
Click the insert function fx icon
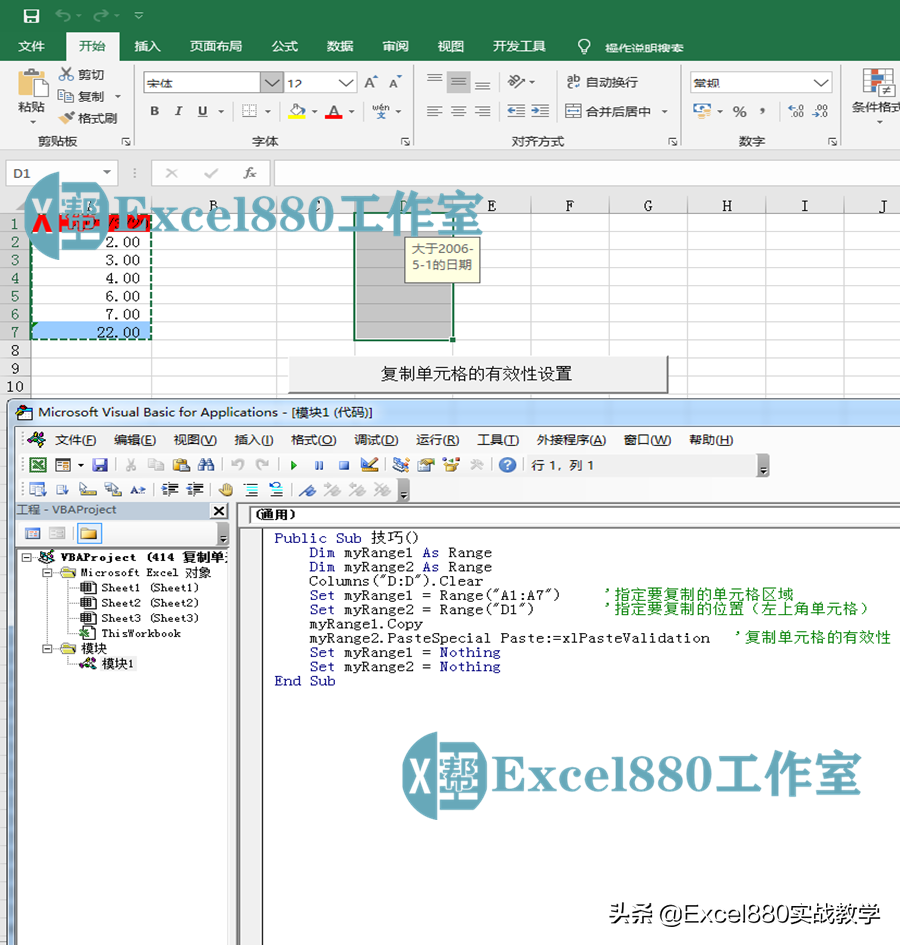tap(250, 174)
